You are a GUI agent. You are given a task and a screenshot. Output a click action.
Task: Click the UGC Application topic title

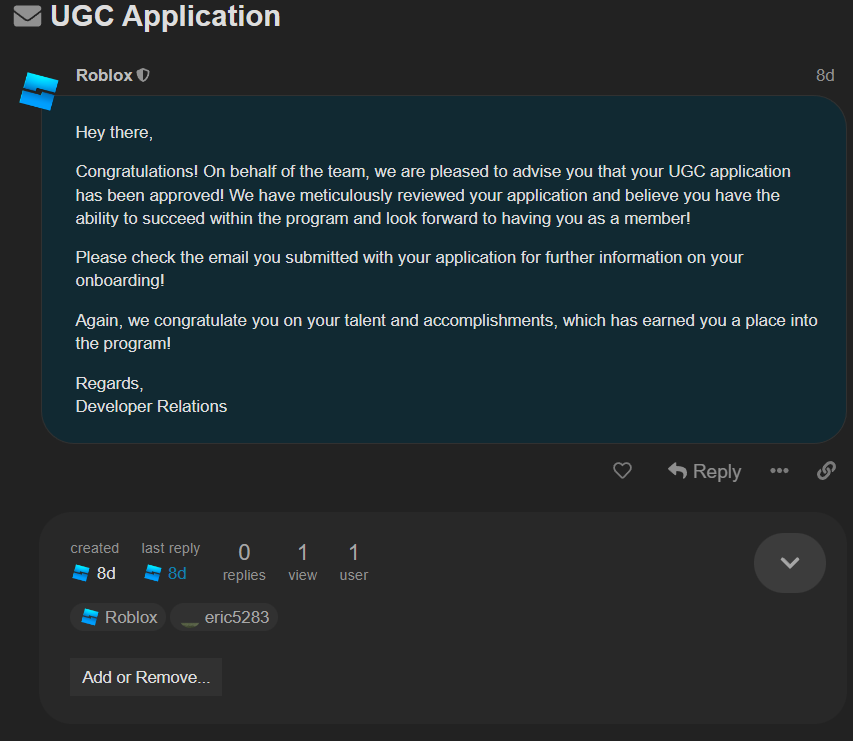click(165, 16)
